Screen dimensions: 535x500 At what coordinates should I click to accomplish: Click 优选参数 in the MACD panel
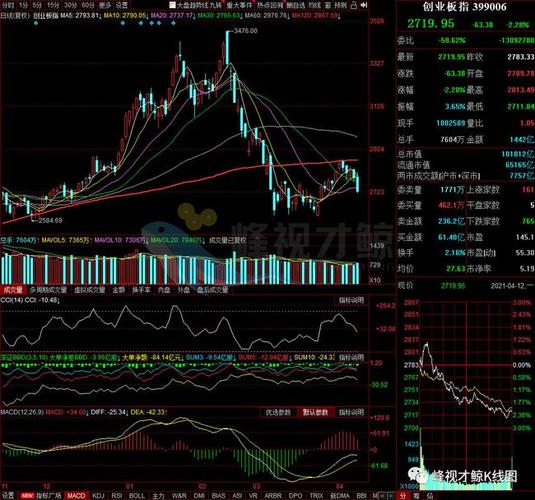click(278, 412)
